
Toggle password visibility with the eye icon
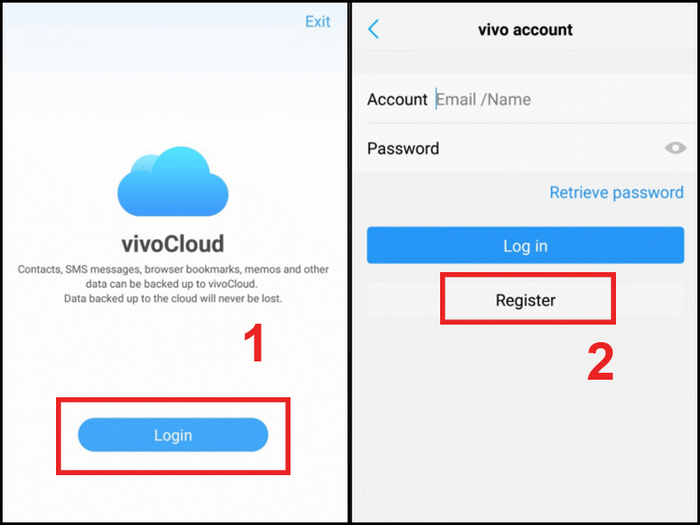[x=675, y=148]
